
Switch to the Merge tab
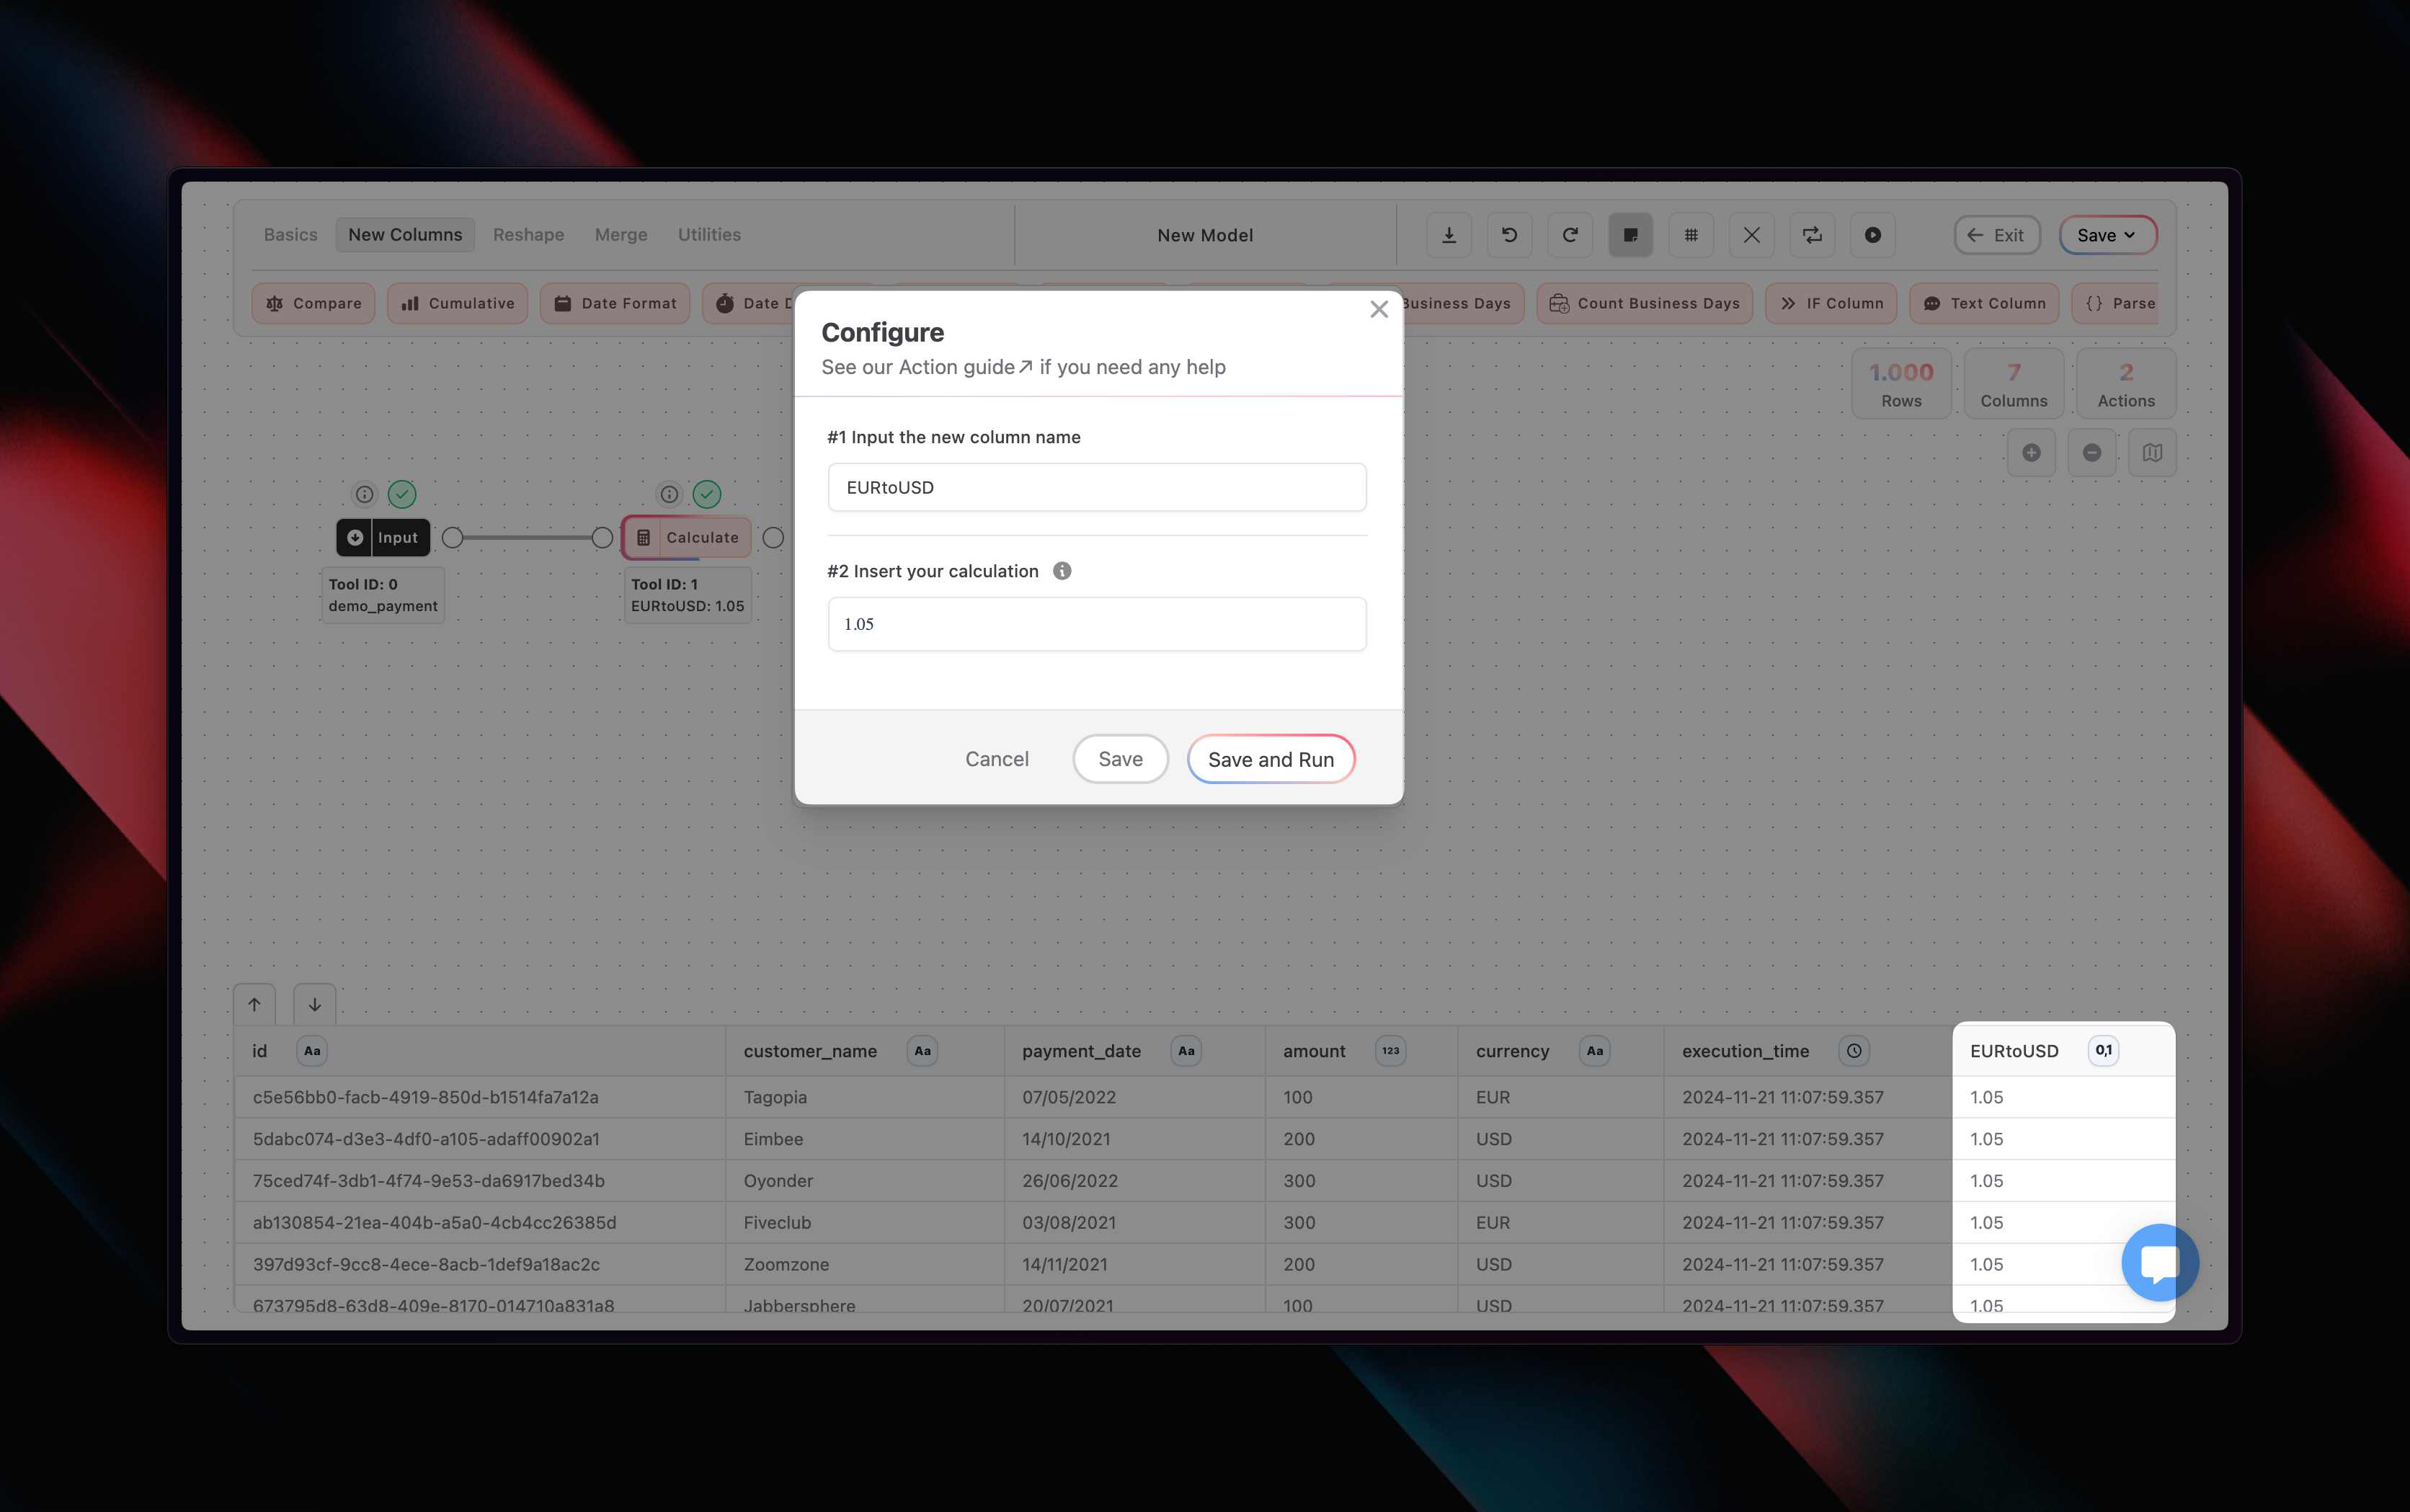point(620,234)
